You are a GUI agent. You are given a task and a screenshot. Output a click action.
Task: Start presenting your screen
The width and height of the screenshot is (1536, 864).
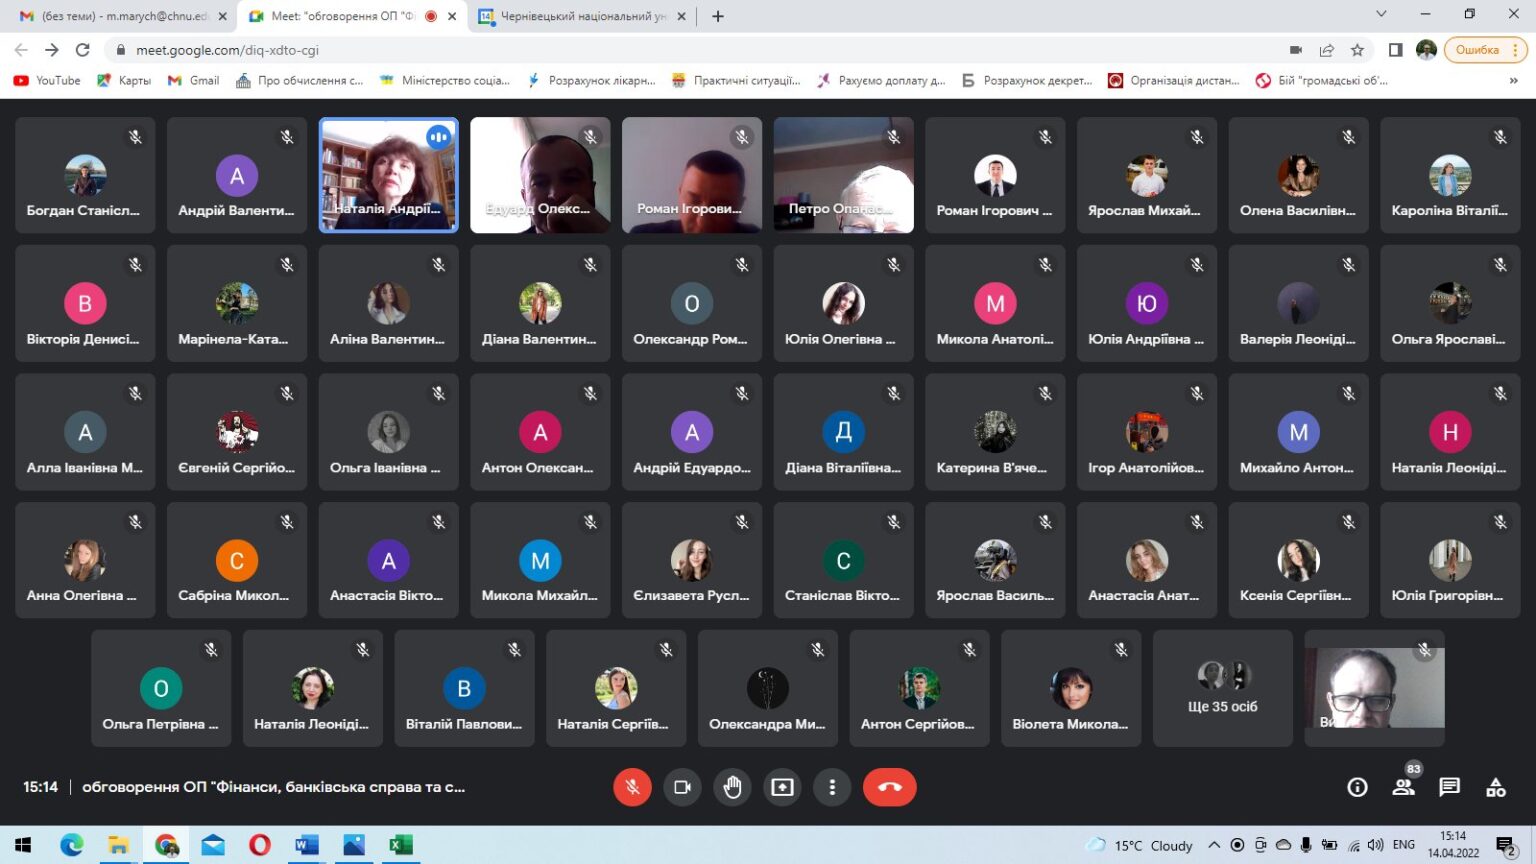click(782, 787)
